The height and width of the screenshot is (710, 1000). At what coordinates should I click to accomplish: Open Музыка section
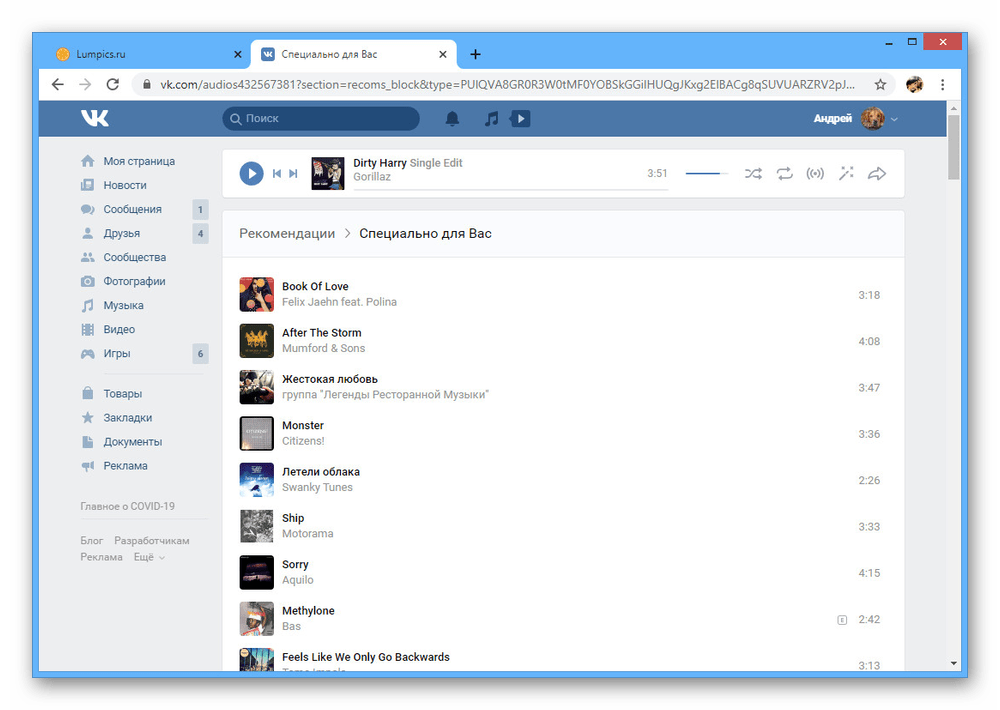click(x=124, y=306)
